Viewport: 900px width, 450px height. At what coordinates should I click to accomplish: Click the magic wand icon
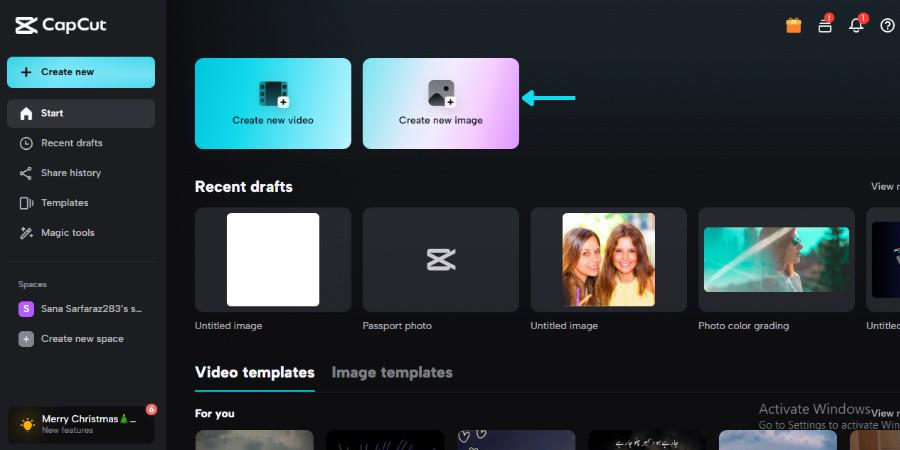pos(26,233)
